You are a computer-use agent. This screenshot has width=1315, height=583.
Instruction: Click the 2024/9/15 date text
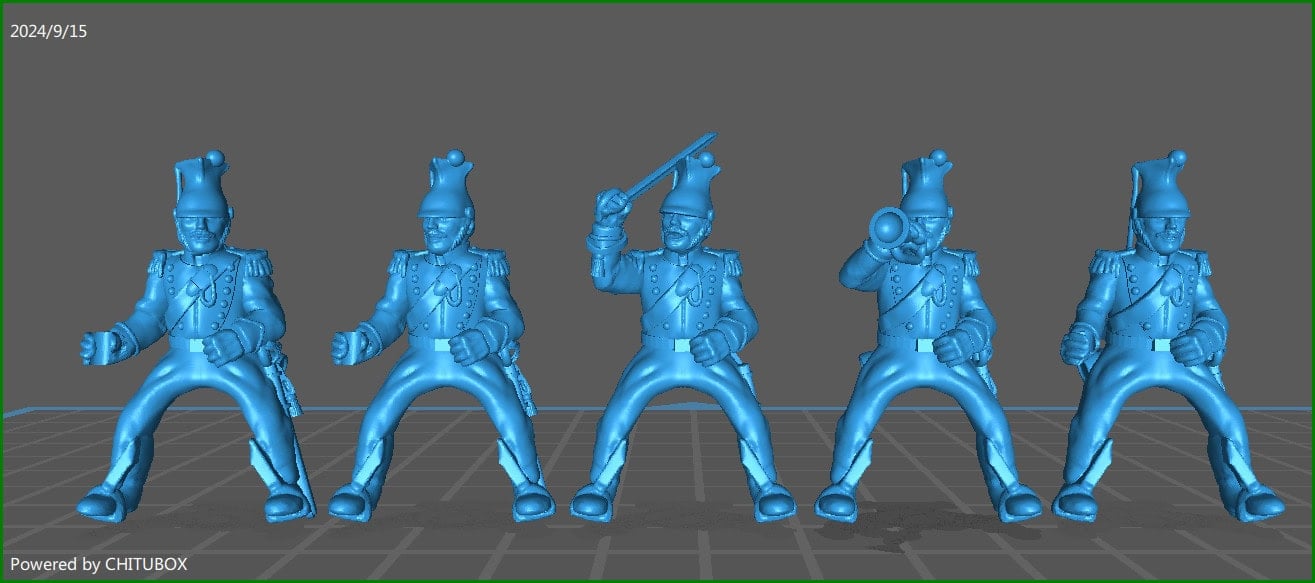pyautogui.click(x=48, y=32)
